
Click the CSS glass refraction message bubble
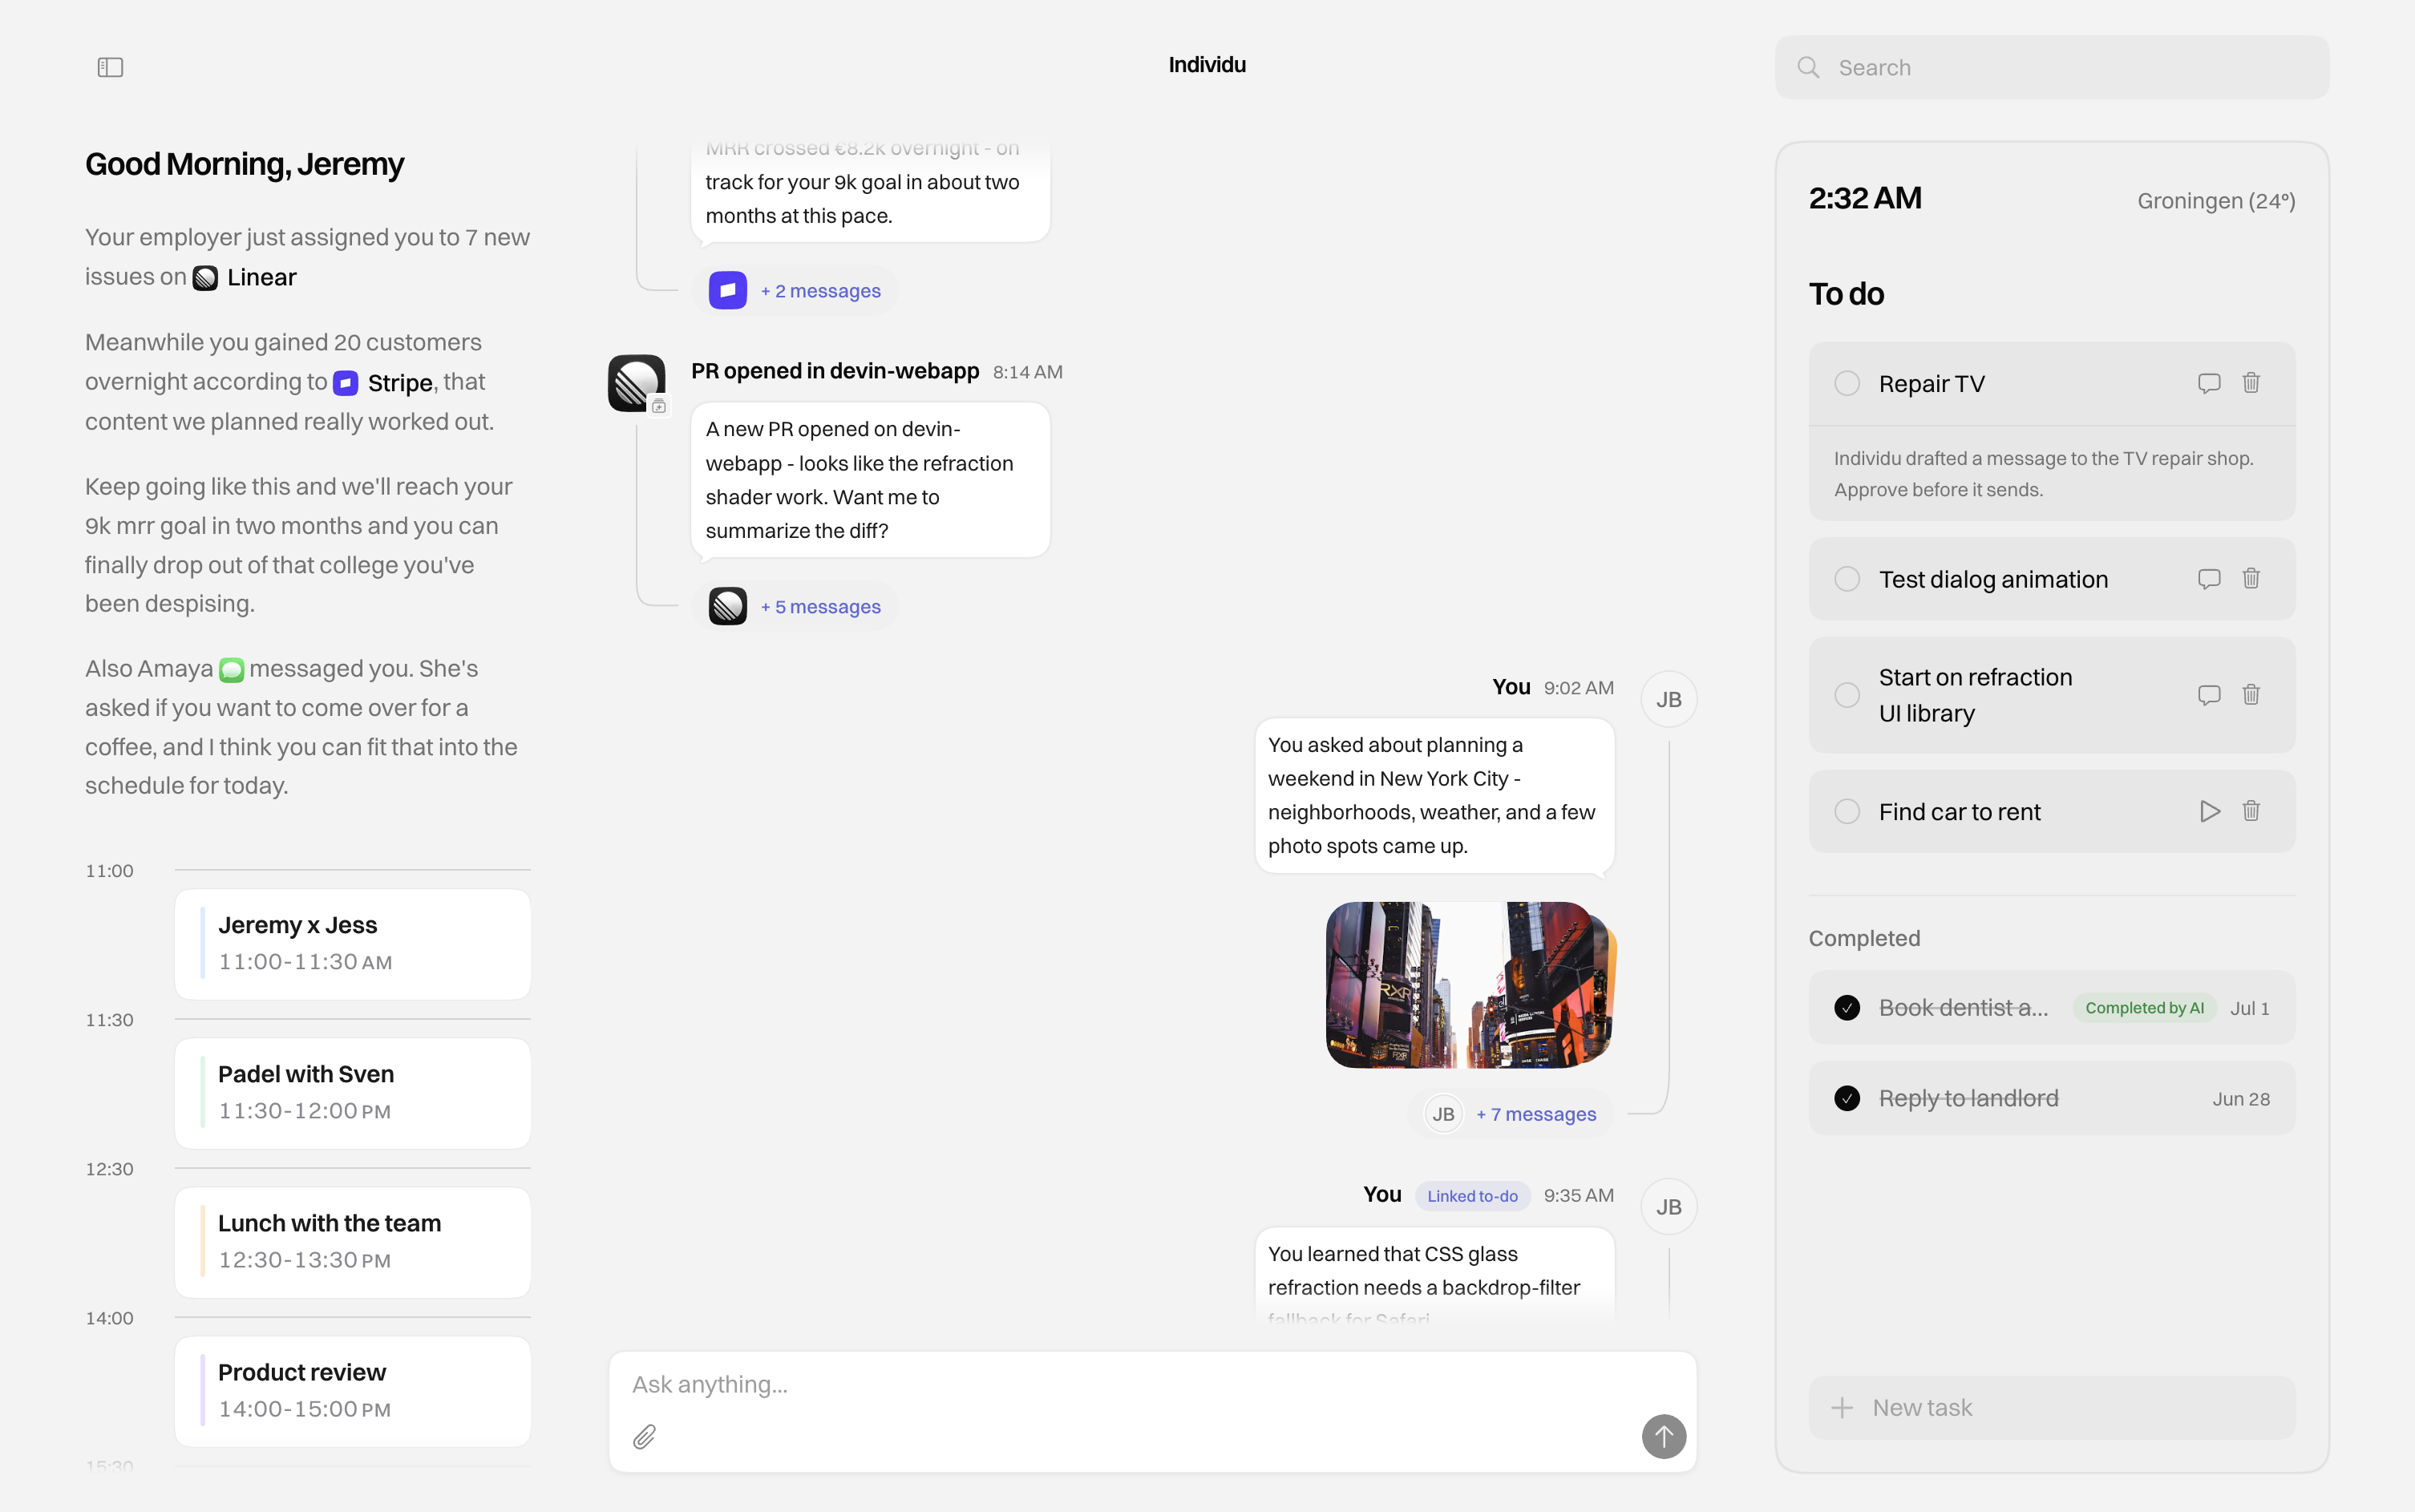(x=1434, y=1275)
